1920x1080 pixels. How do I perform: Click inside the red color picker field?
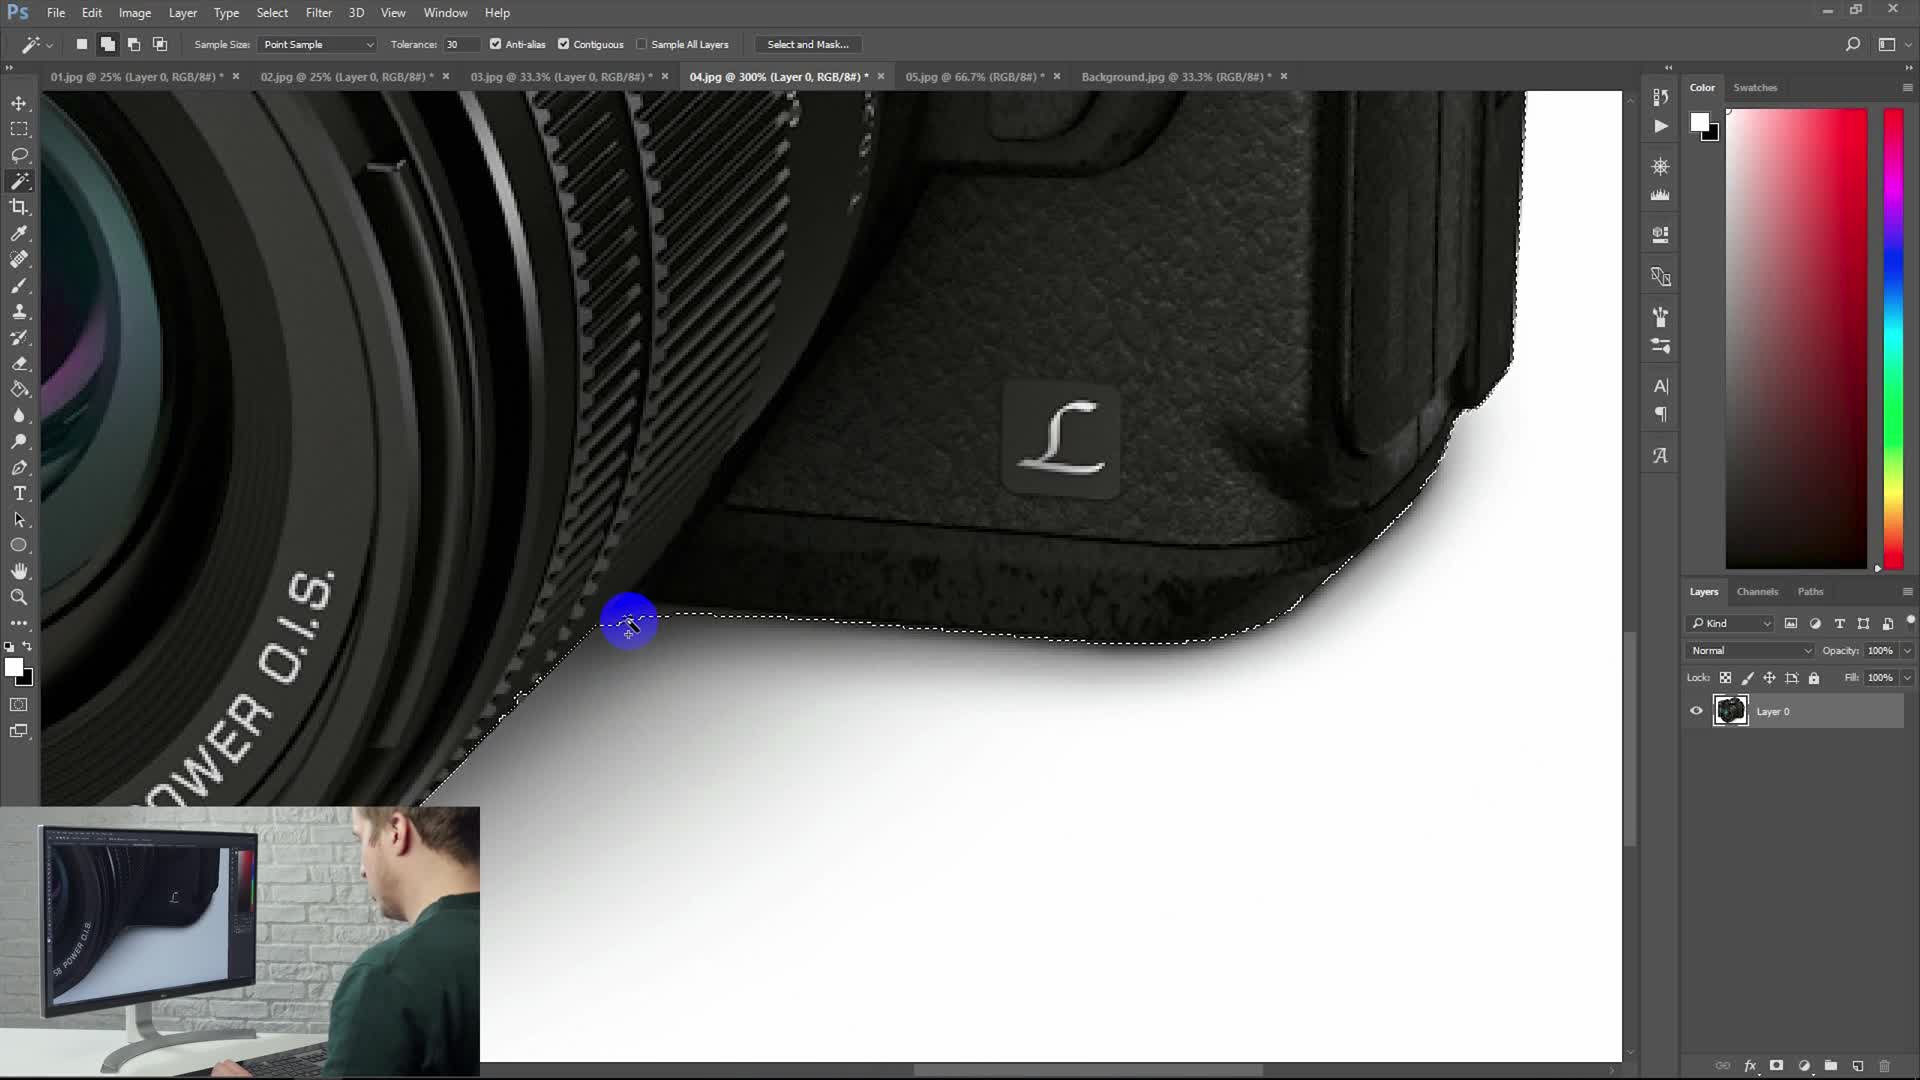tap(1796, 339)
